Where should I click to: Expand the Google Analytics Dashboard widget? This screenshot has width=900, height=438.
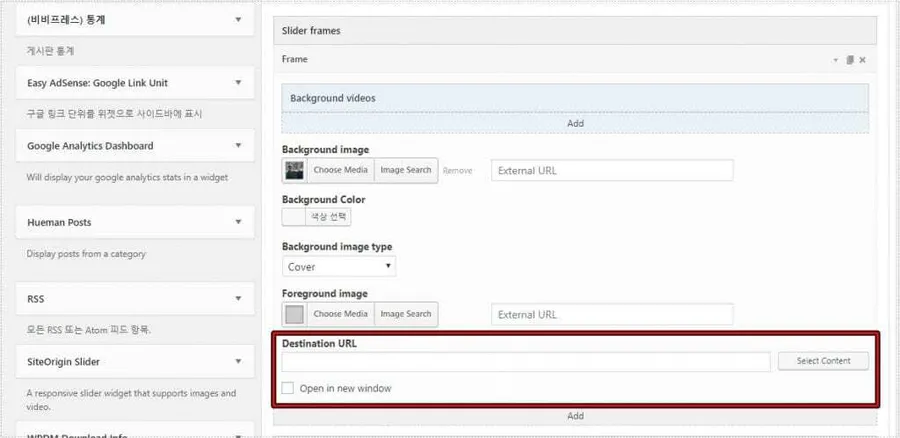tap(238, 146)
